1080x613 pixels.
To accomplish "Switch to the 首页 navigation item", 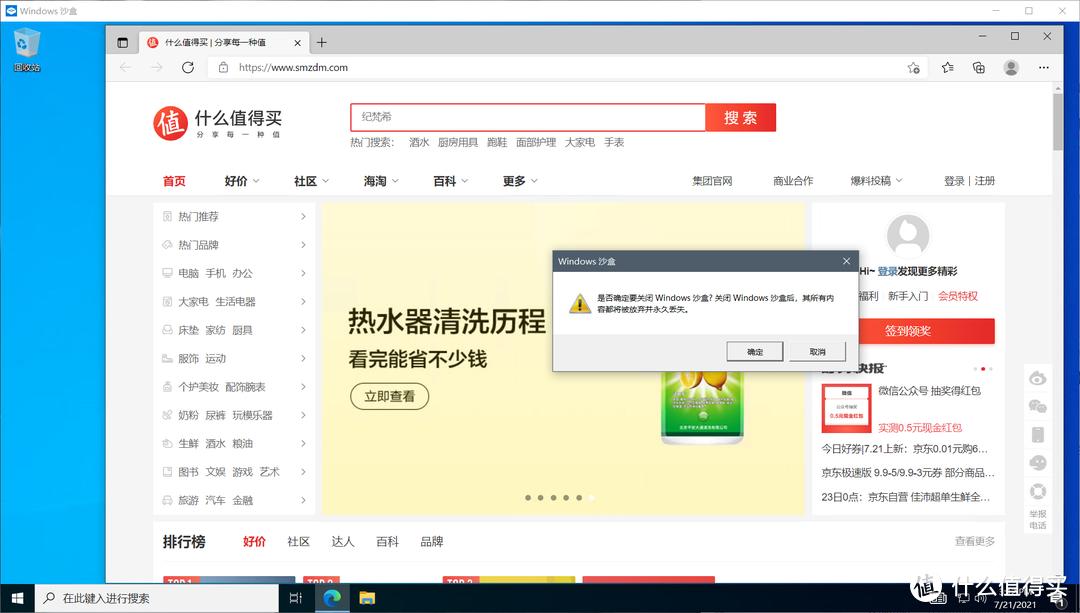I will pyautogui.click(x=174, y=181).
